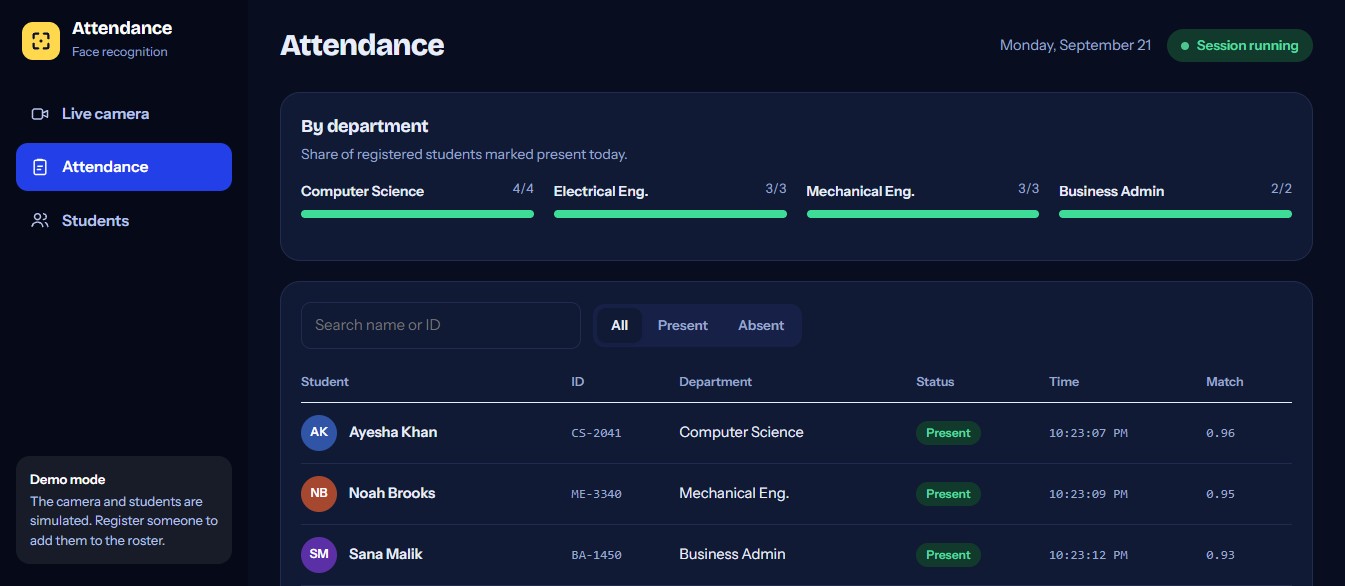1345x586 pixels.
Task: Click the Match column header
Action: click(x=1225, y=381)
